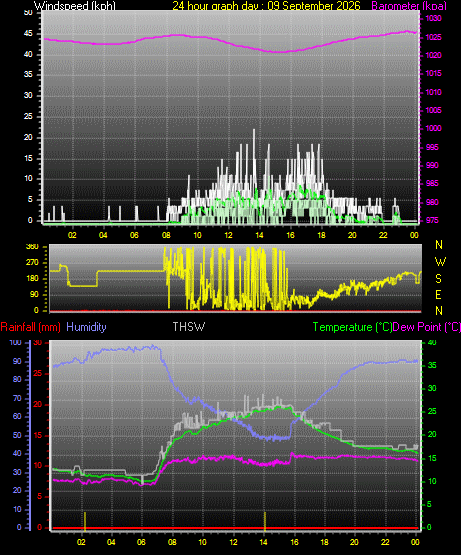Click the 24 hour graph day title

coord(266,6)
